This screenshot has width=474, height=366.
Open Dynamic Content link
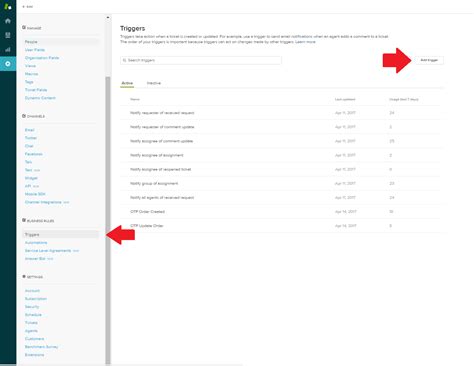40,98
